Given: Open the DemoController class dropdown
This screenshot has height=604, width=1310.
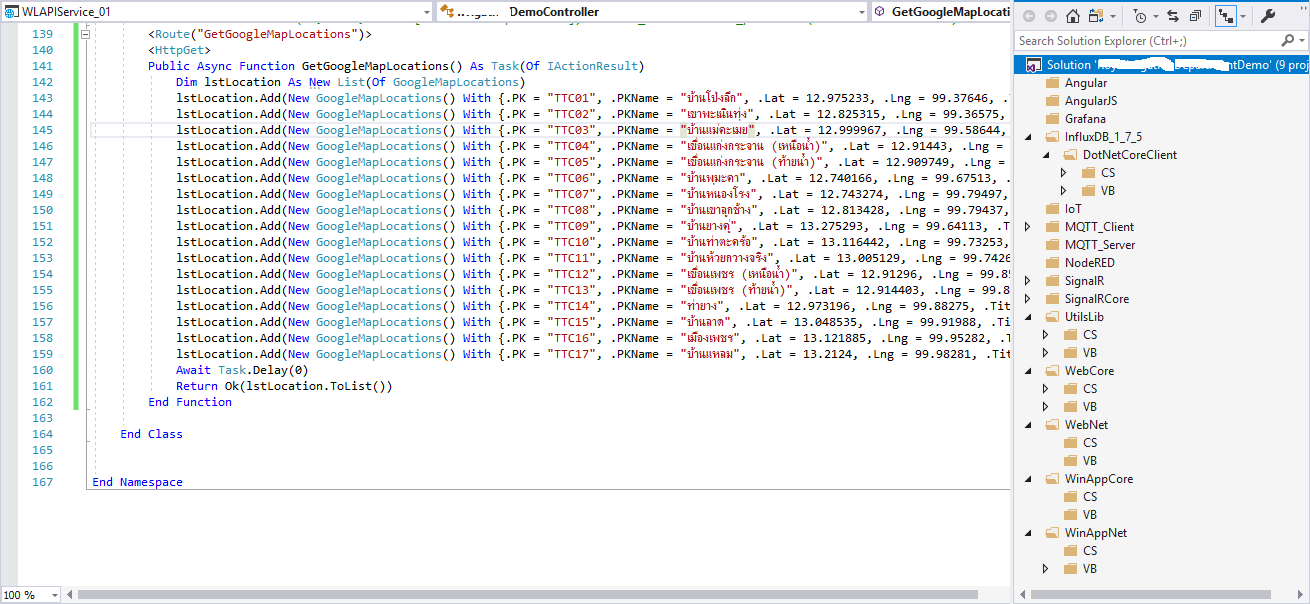Looking at the screenshot, I should [x=859, y=12].
